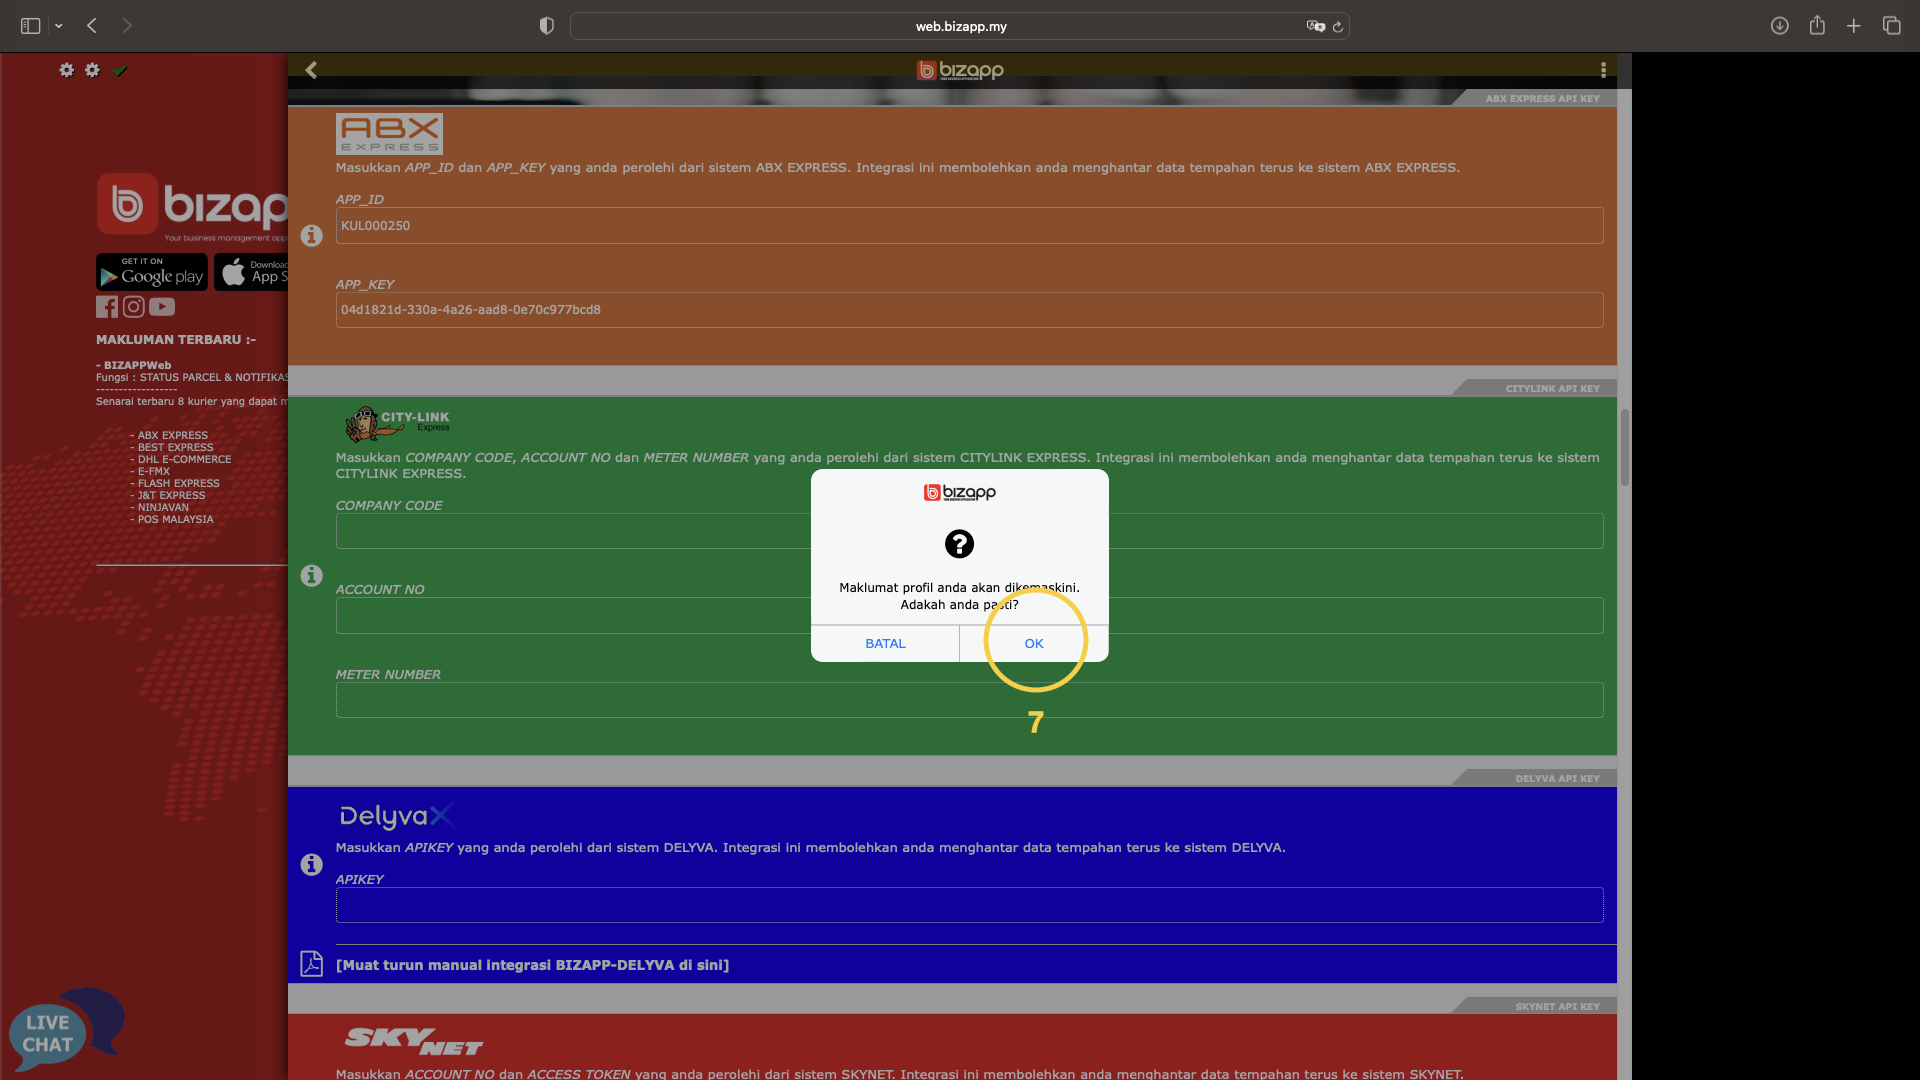Go back in Safari history

click(x=92, y=26)
